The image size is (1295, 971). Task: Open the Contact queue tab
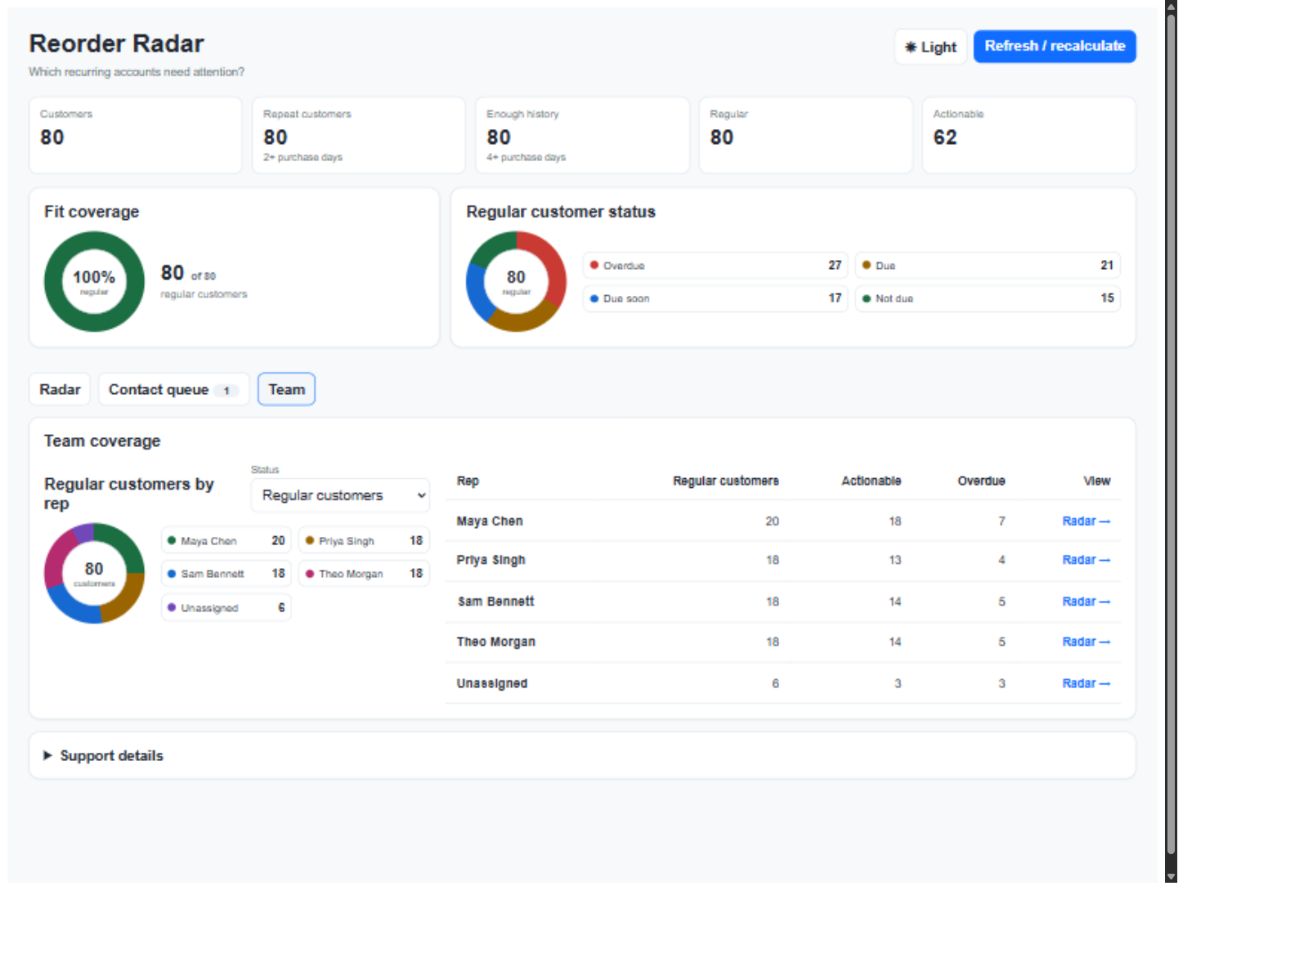[173, 390]
